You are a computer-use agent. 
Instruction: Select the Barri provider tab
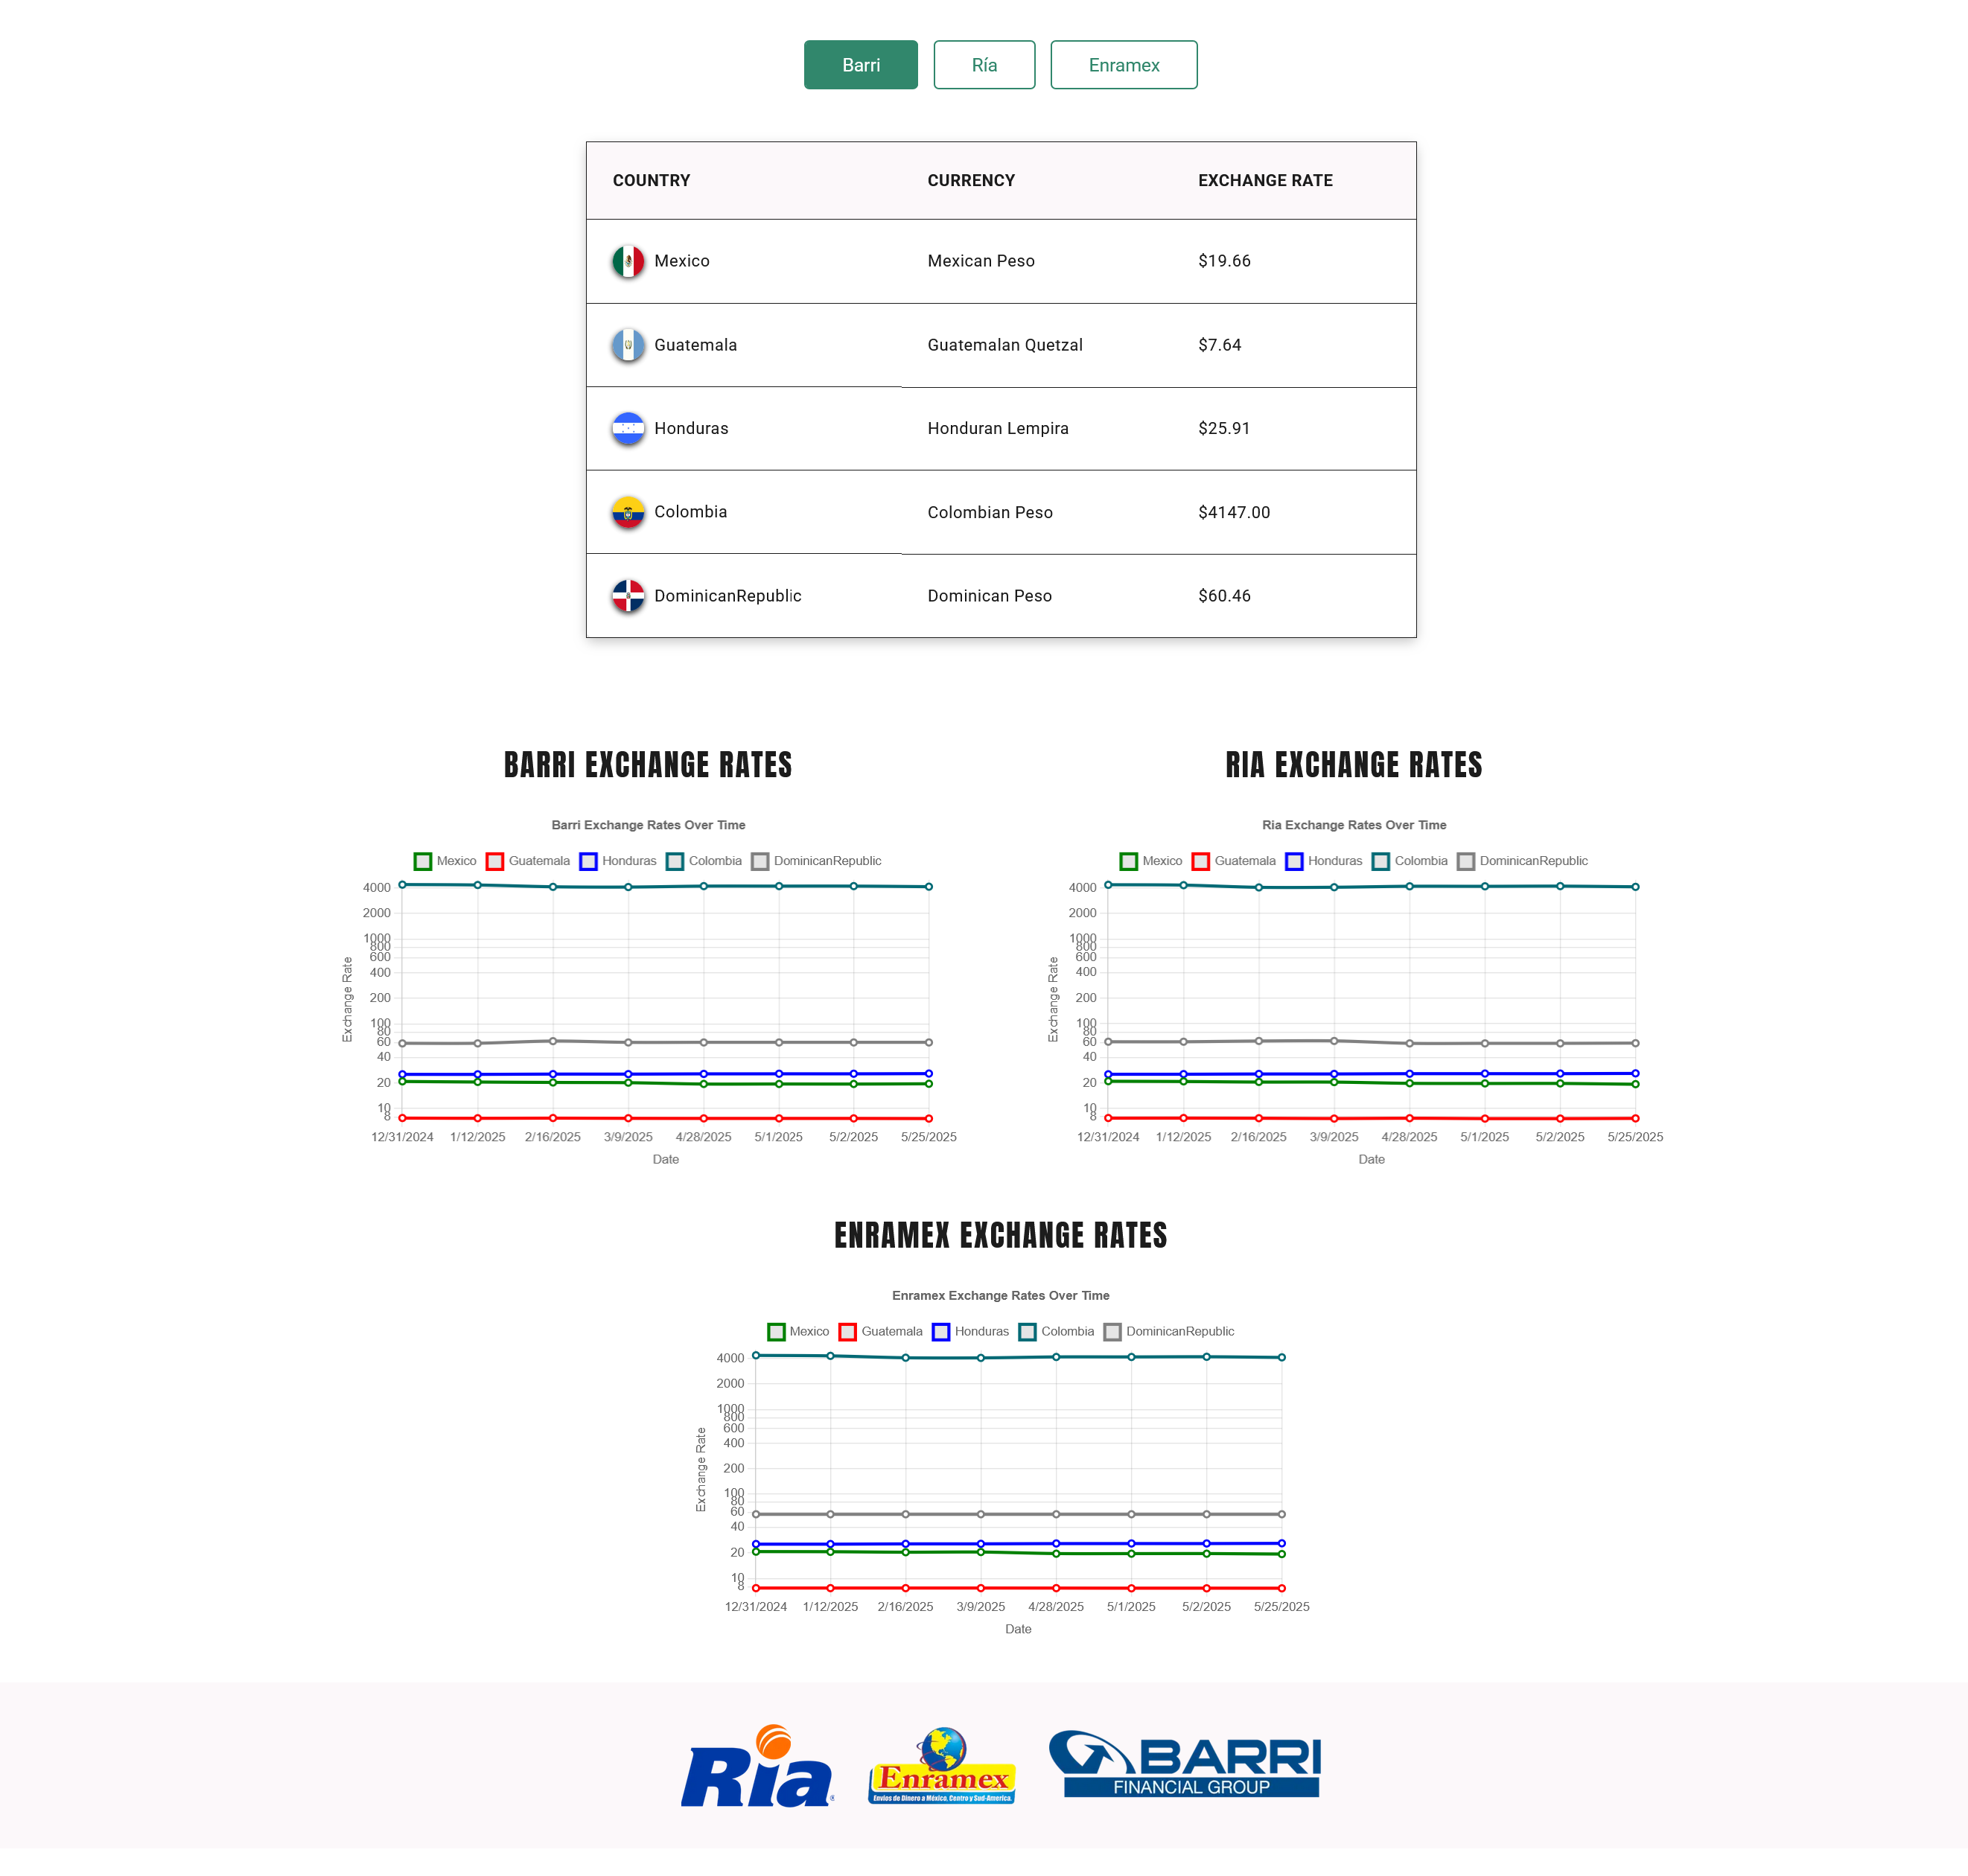tap(860, 65)
